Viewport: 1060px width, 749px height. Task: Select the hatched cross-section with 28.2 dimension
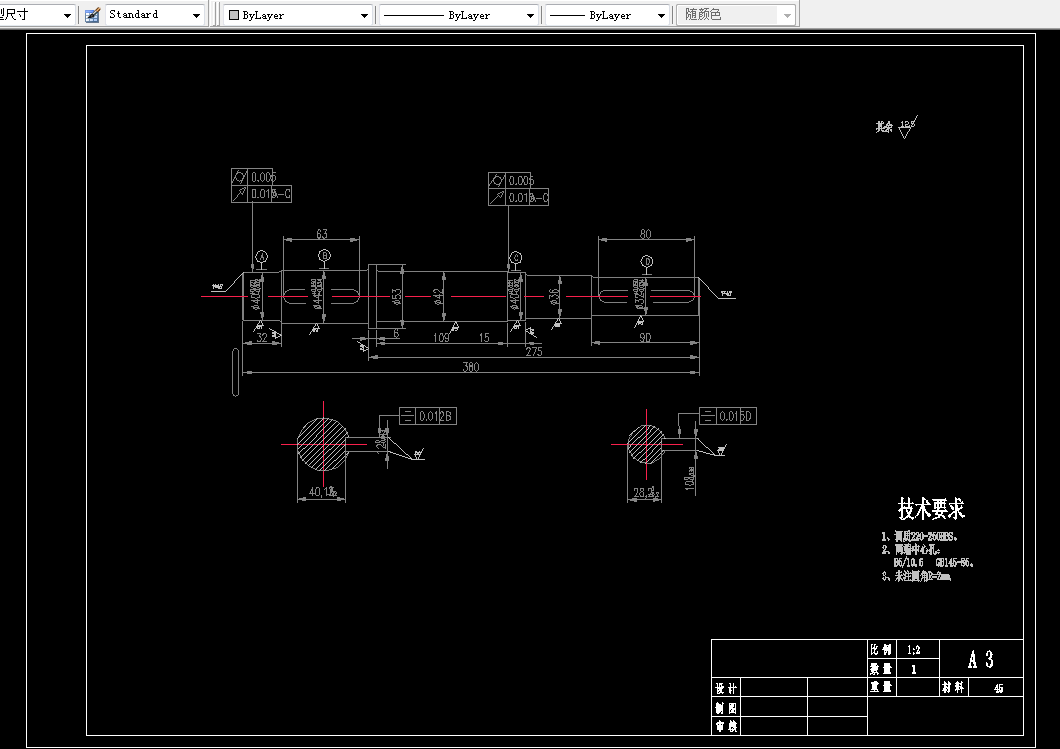646,444
